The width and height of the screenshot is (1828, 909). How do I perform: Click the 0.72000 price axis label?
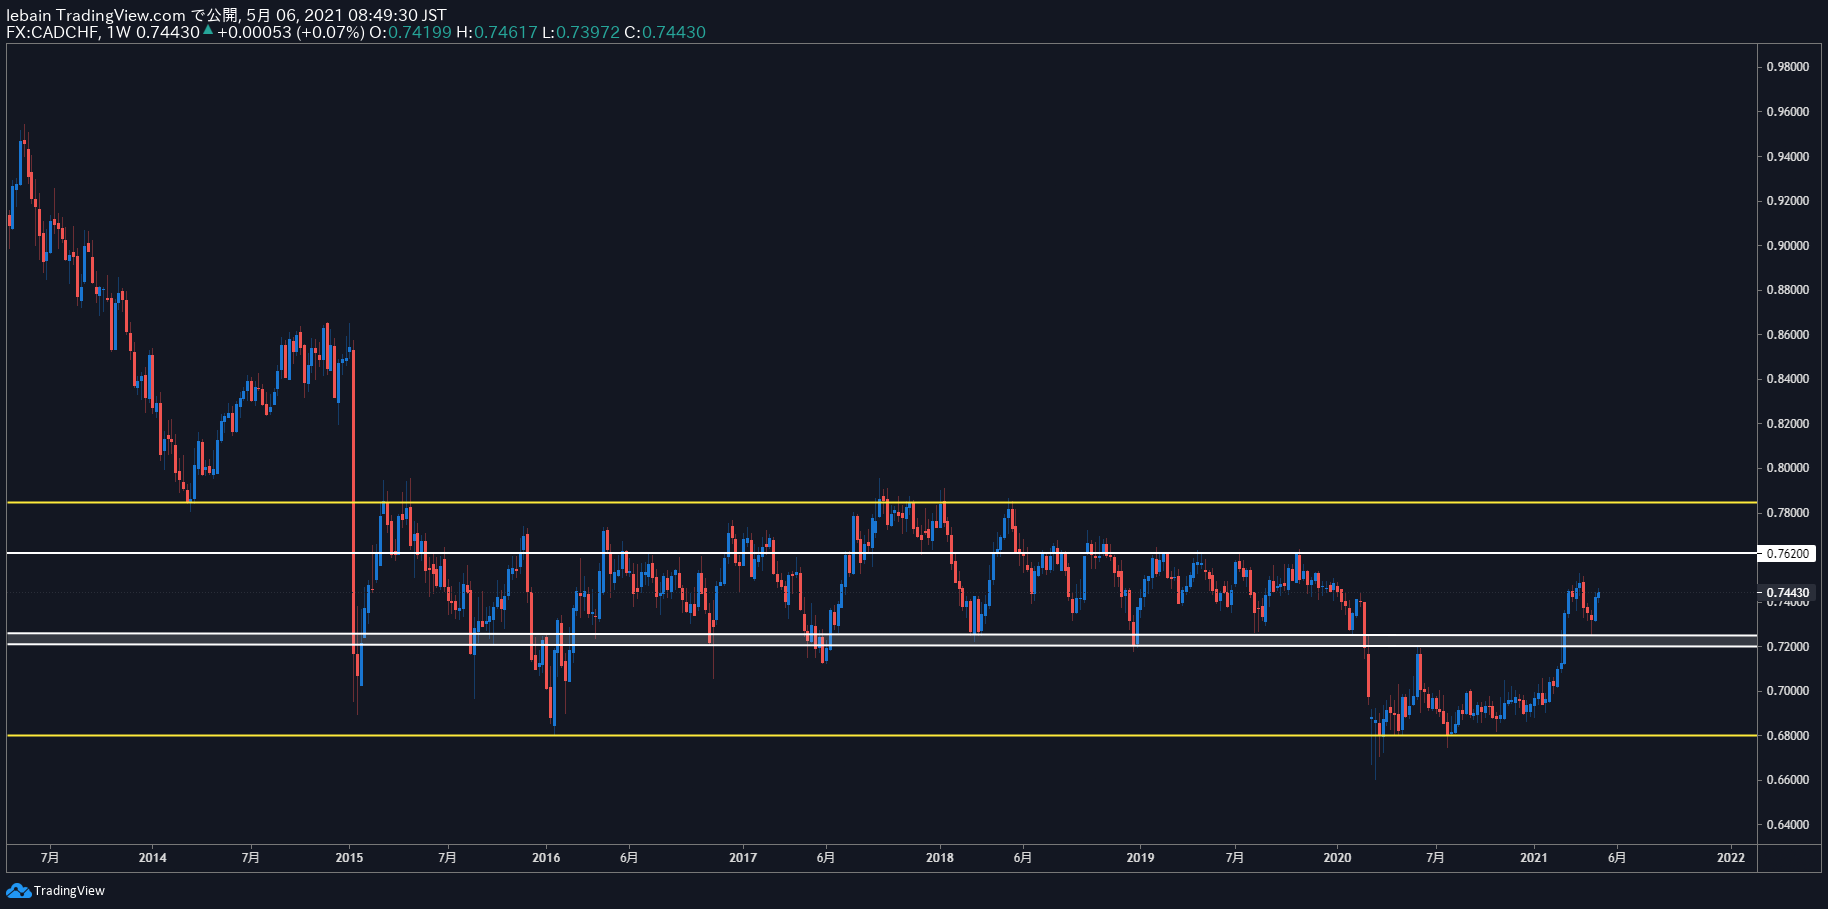click(x=1787, y=647)
